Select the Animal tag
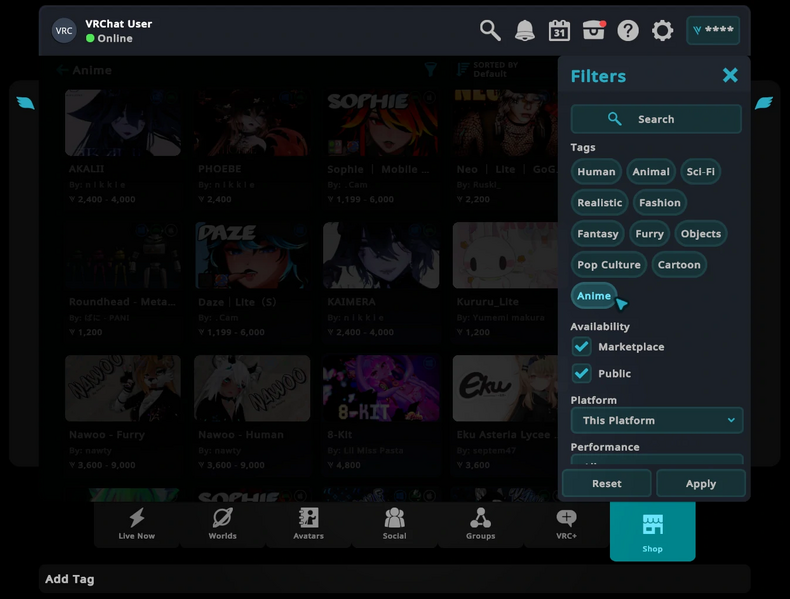This screenshot has width=790, height=599. point(651,172)
